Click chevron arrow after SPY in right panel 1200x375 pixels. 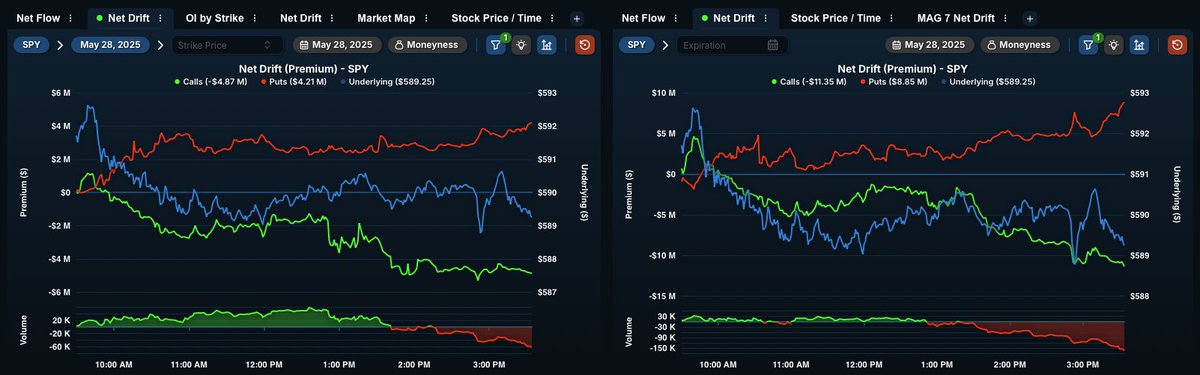pyautogui.click(x=664, y=45)
